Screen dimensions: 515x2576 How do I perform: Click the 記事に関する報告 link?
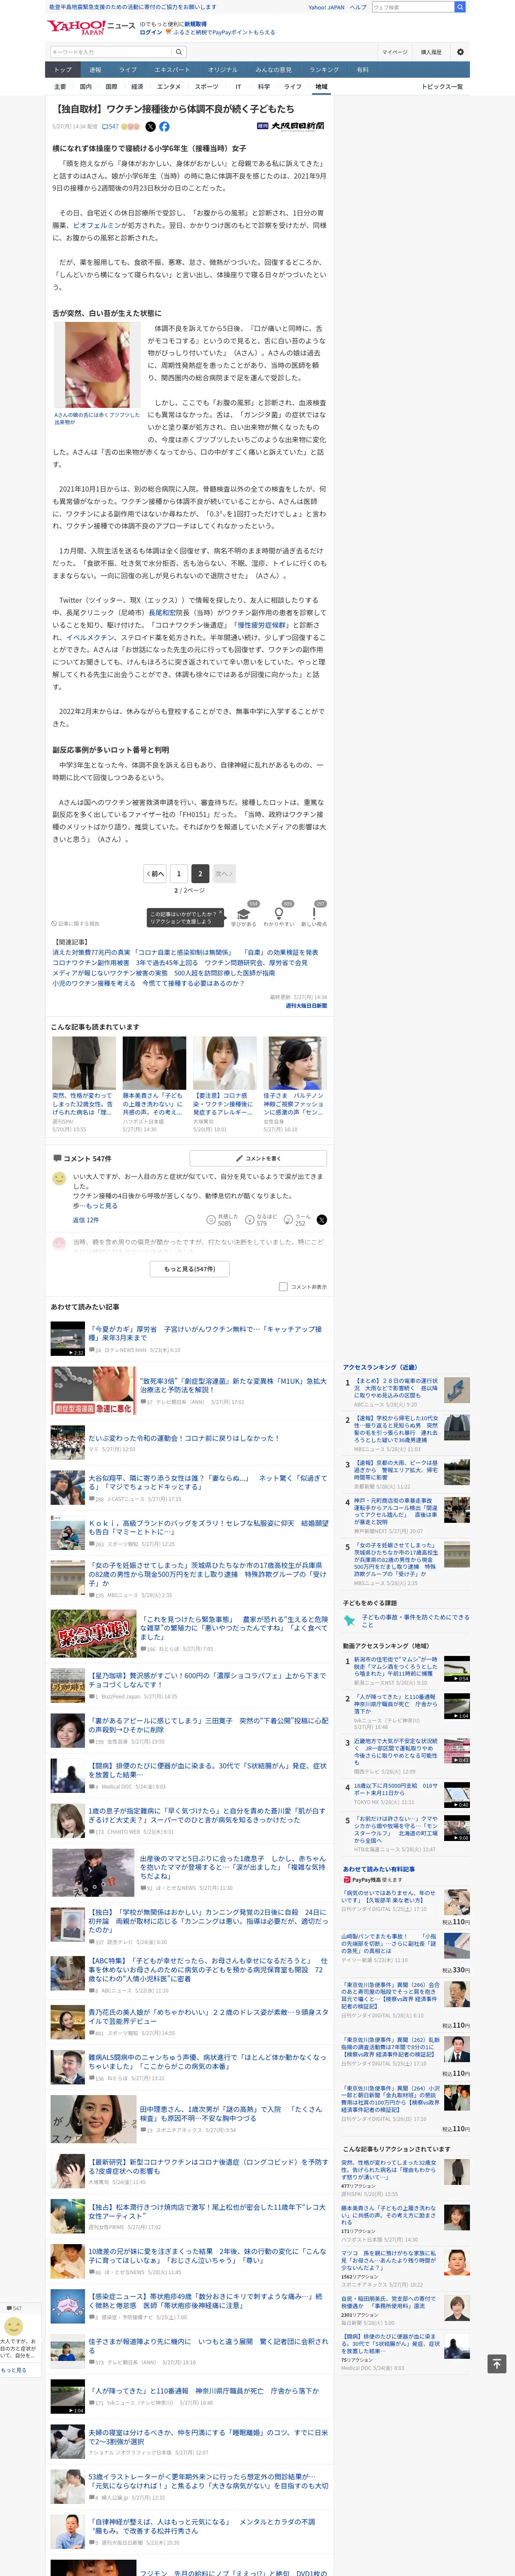click(x=76, y=923)
